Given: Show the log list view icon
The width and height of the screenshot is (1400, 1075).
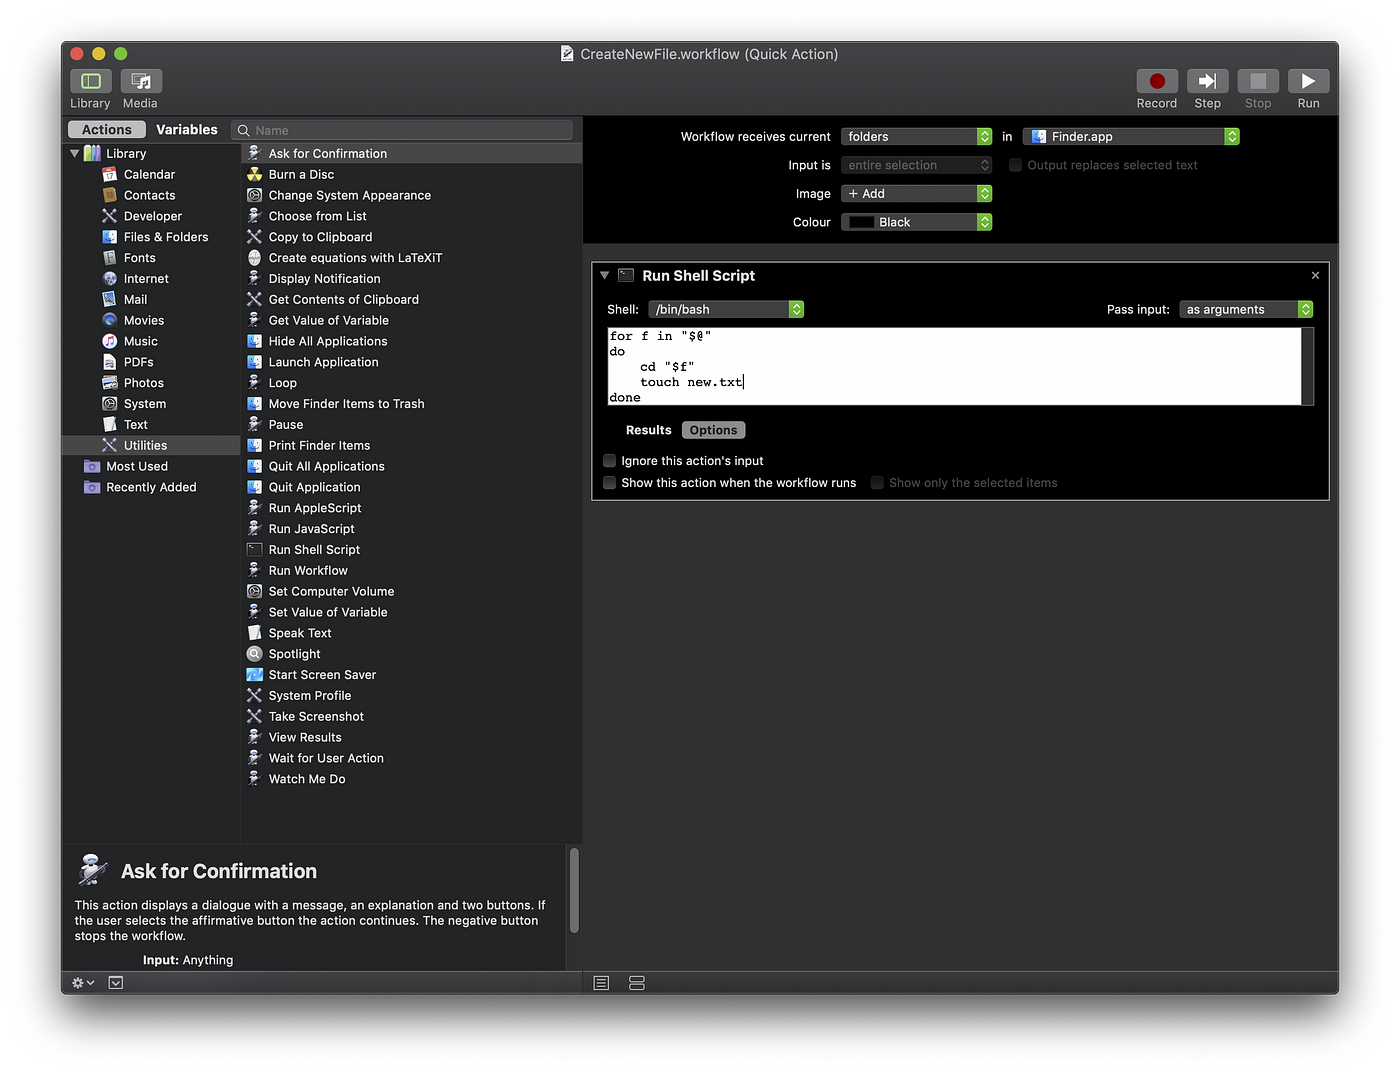Looking at the screenshot, I should (x=601, y=983).
